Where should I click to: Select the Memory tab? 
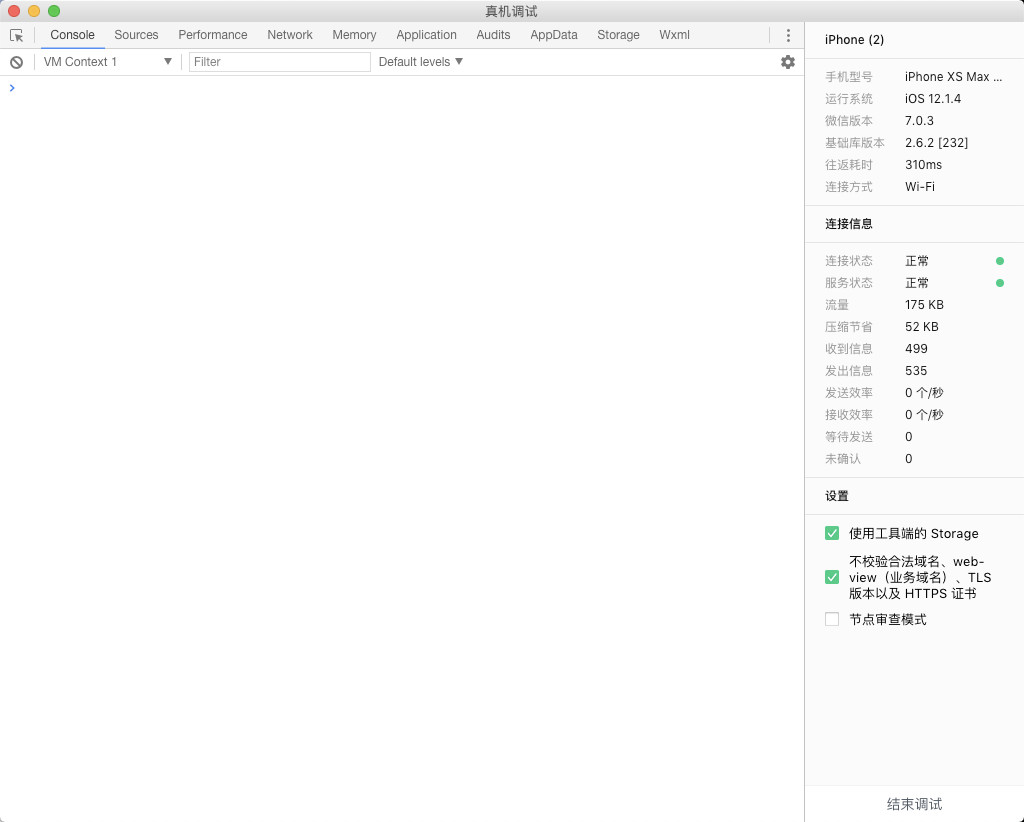click(x=354, y=35)
